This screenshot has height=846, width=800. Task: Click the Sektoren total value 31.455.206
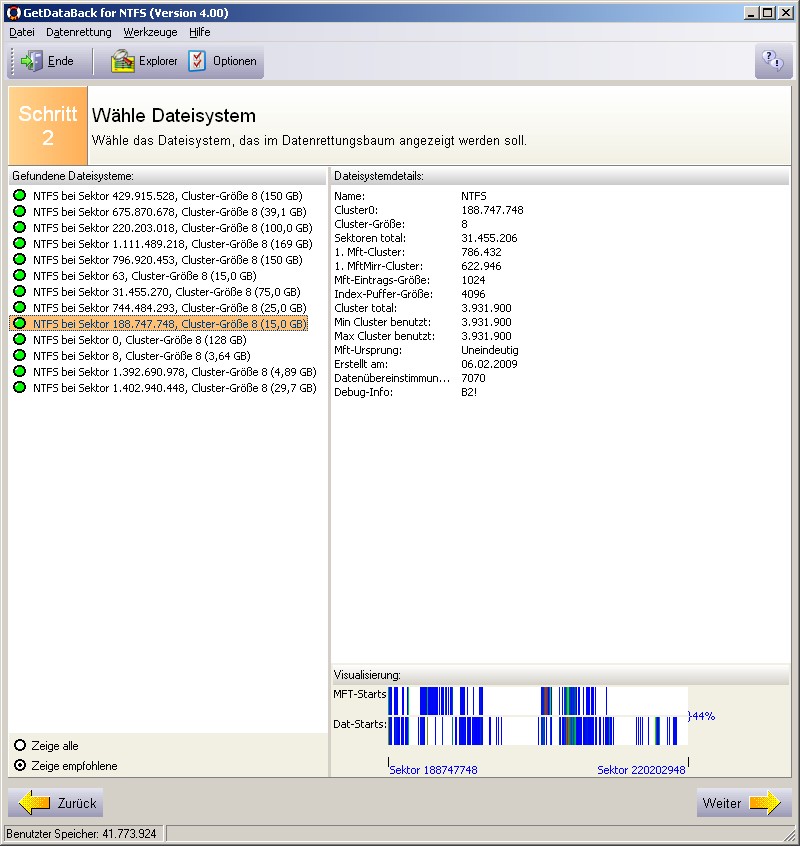(489, 238)
